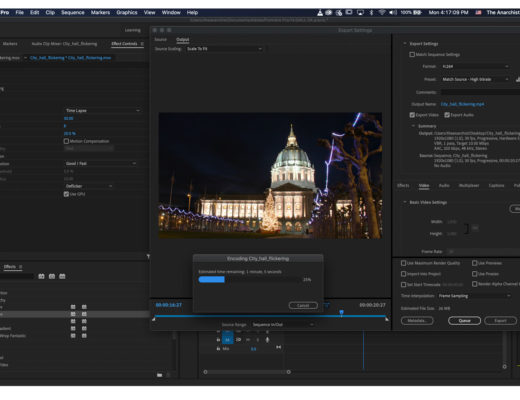The height and width of the screenshot is (400, 520).
Task: Enable Match Sequence Settings checkbox
Action: (412, 54)
